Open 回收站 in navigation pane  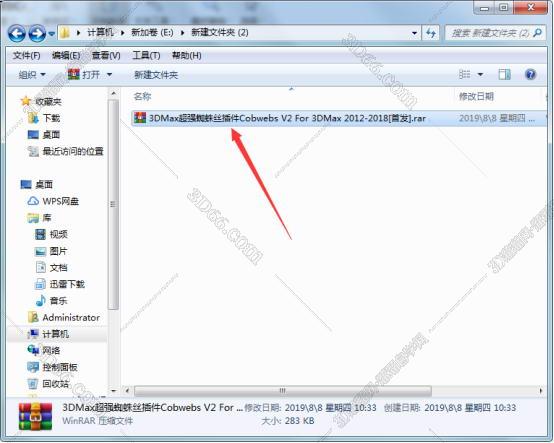click(56, 384)
